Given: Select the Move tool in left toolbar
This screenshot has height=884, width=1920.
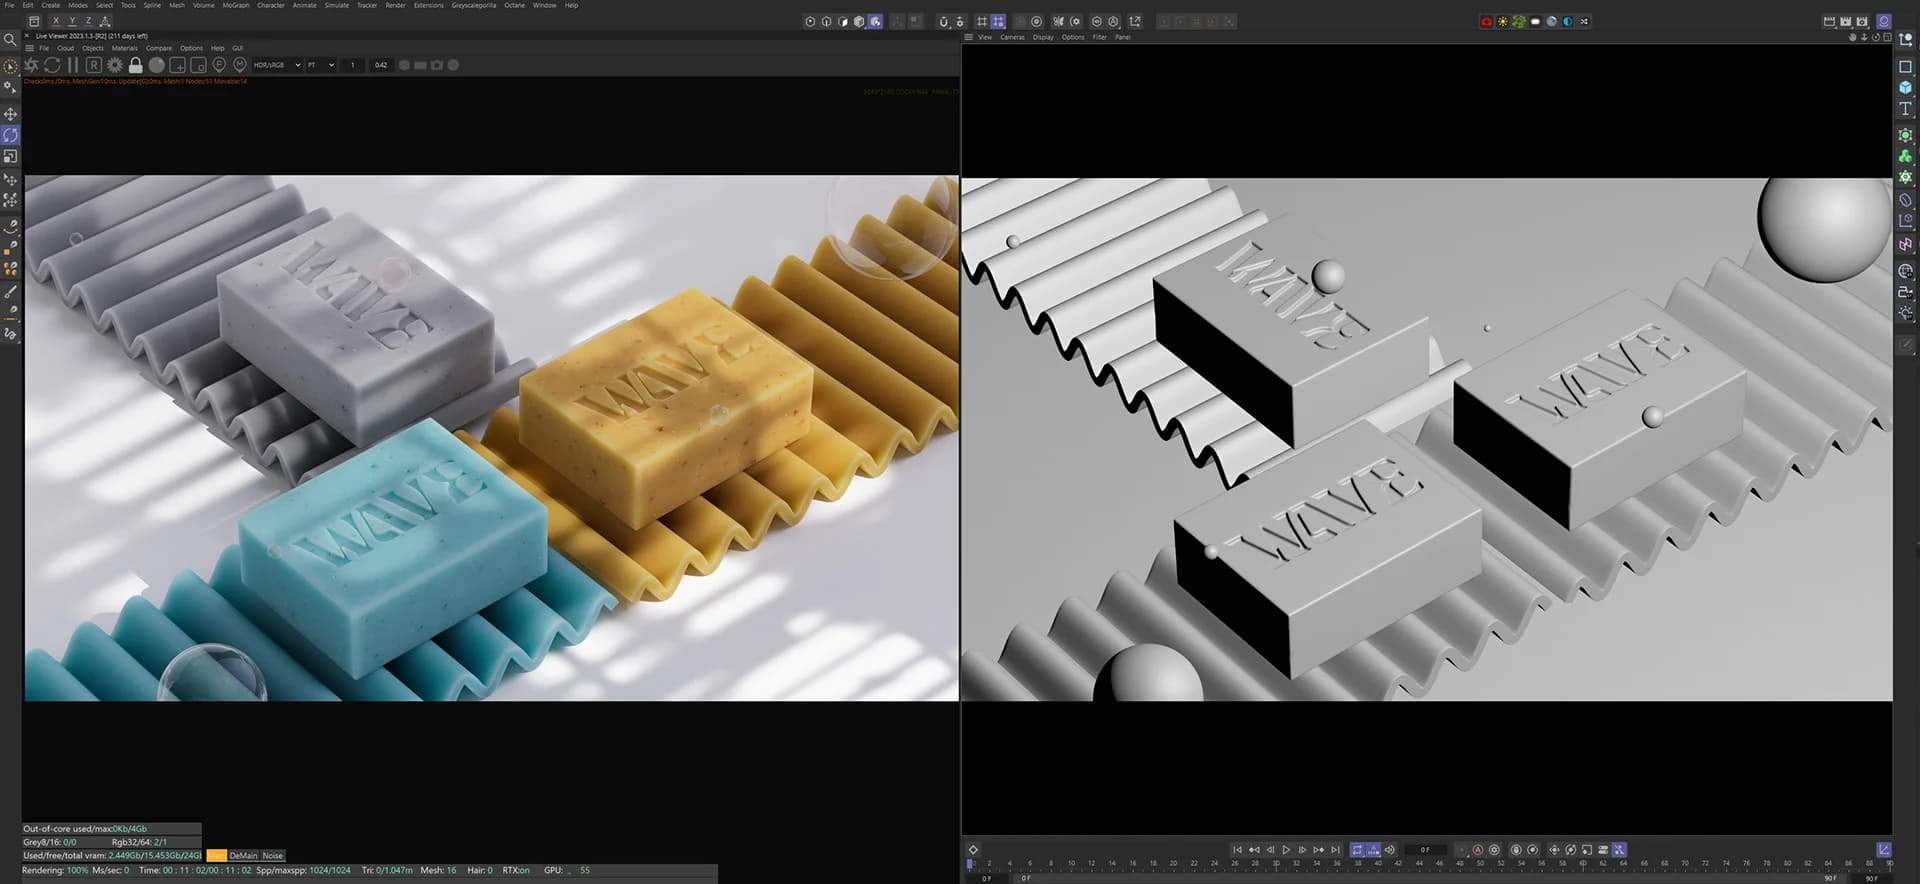Looking at the screenshot, I should [10, 114].
